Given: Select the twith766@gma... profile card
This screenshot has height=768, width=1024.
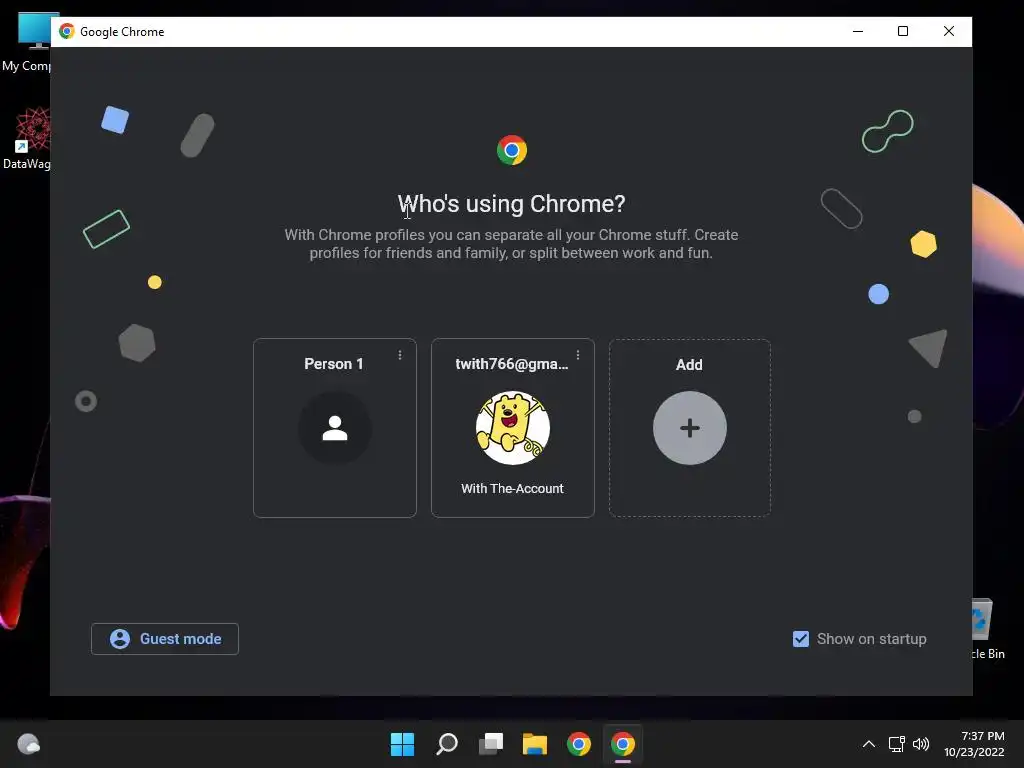Looking at the screenshot, I should click(x=513, y=428).
